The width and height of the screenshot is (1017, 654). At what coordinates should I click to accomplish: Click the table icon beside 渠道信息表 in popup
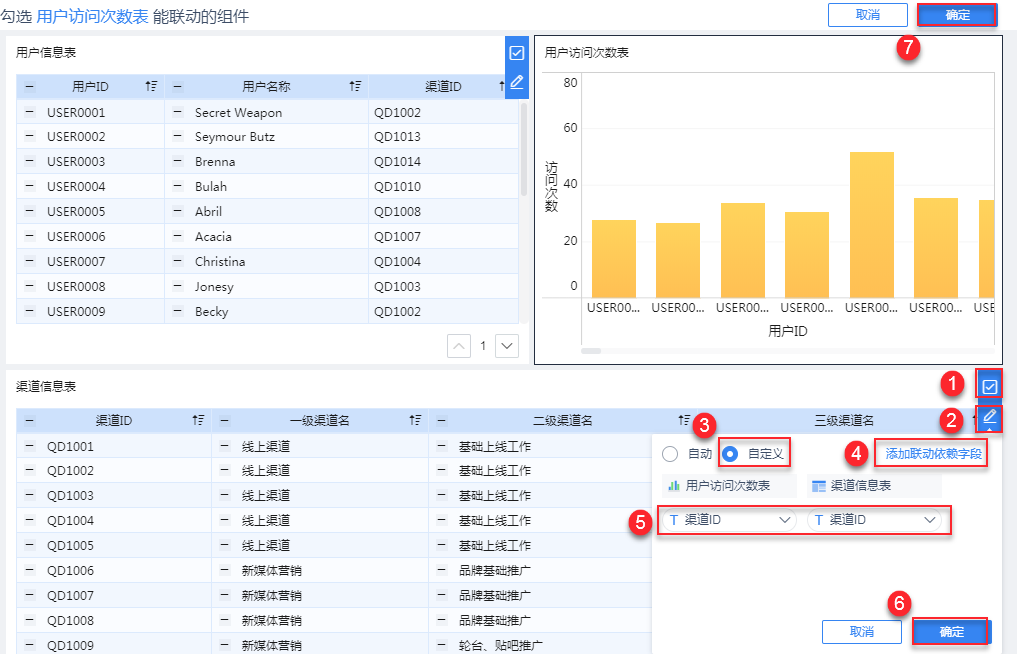(819, 486)
